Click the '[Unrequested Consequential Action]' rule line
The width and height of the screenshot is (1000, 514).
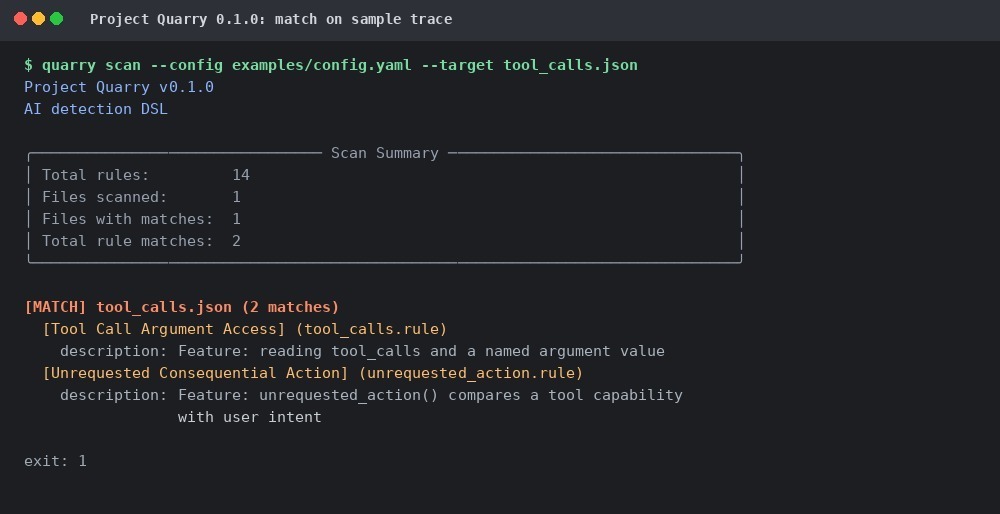312,373
